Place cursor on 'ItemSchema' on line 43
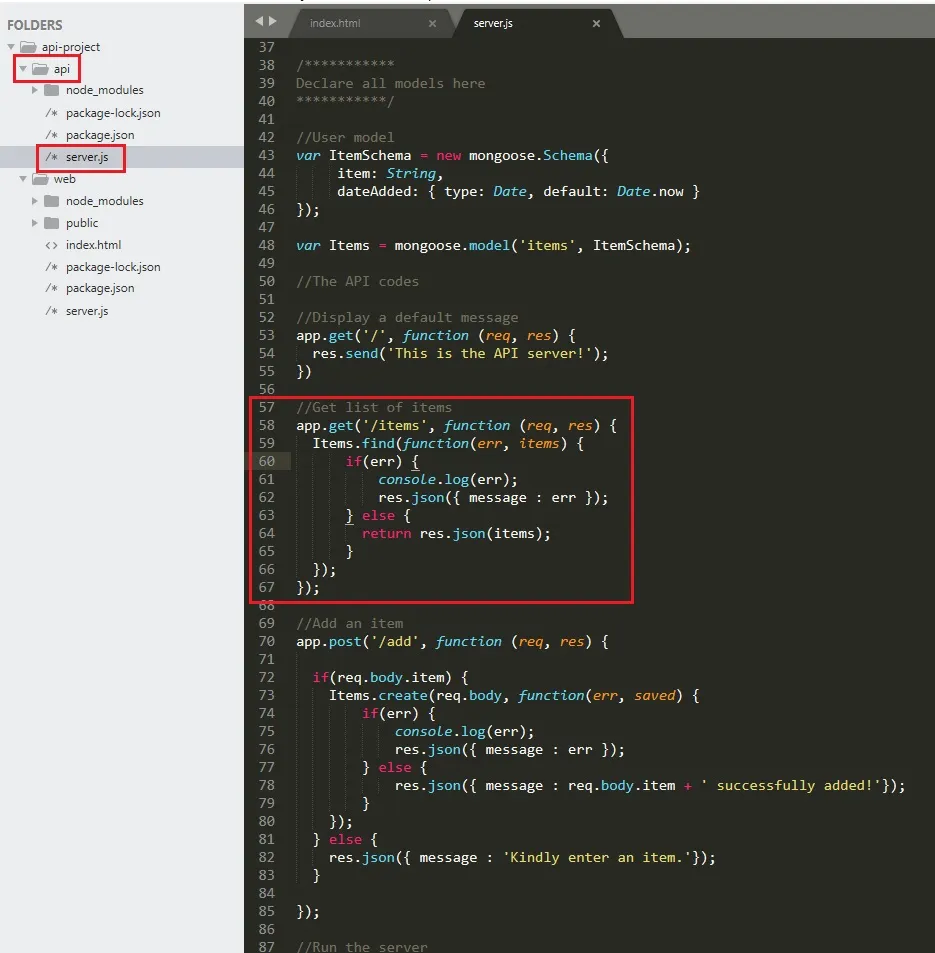This screenshot has width=935, height=953. click(370, 156)
